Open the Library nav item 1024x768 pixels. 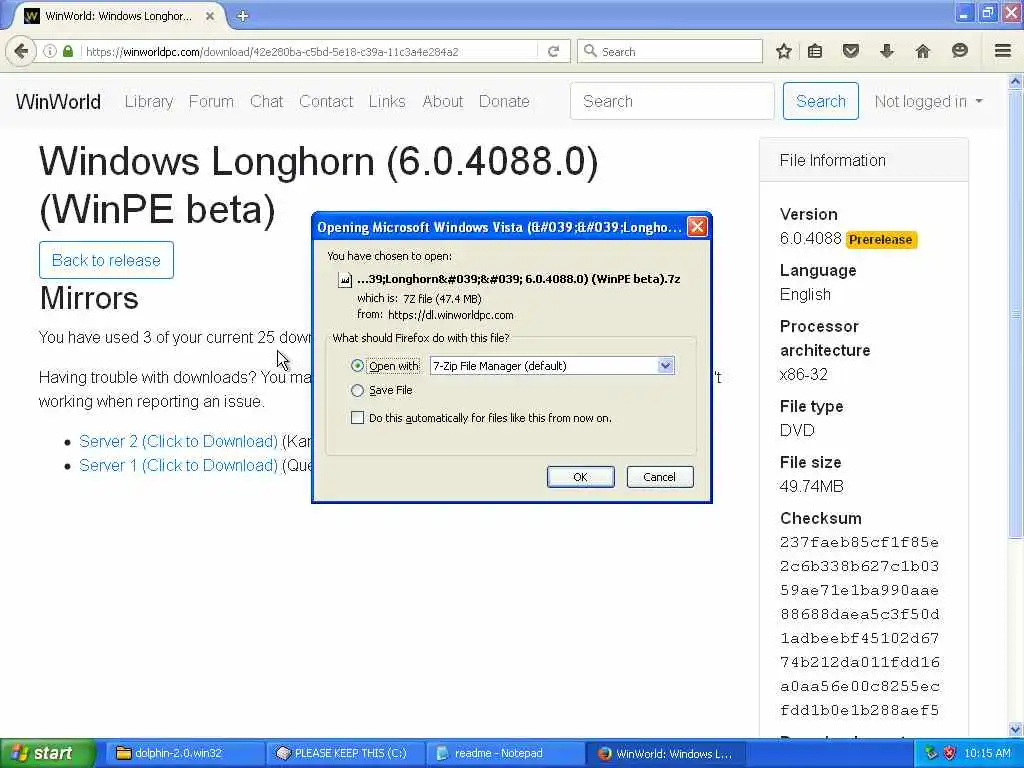(x=149, y=101)
